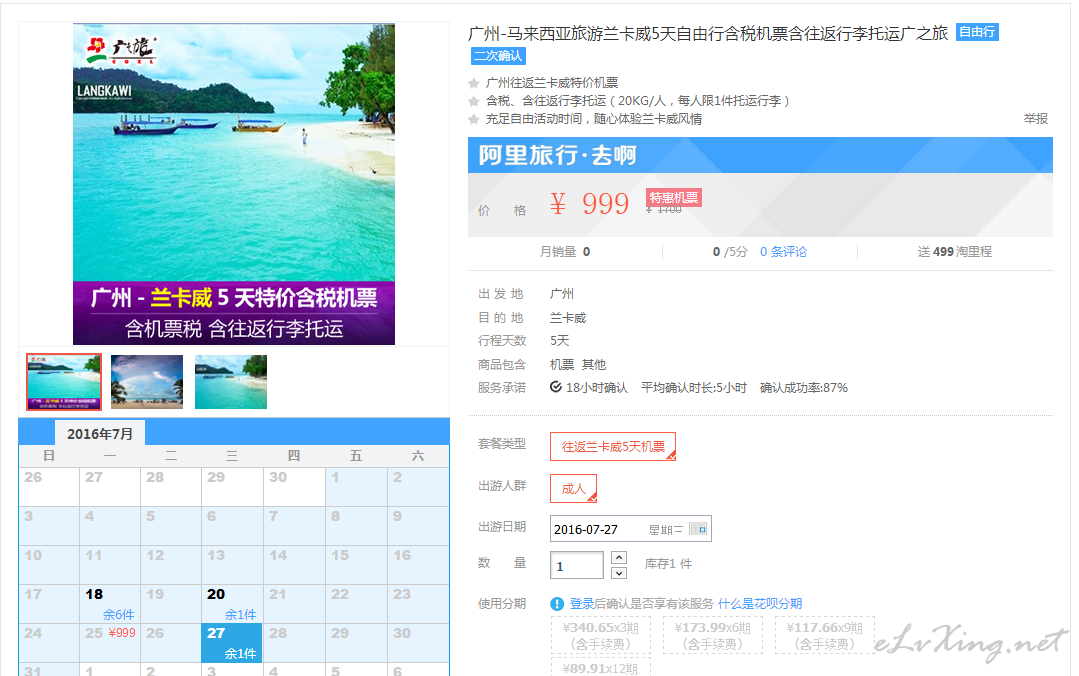Click 送 499 淘里程 text

(954, 252)
